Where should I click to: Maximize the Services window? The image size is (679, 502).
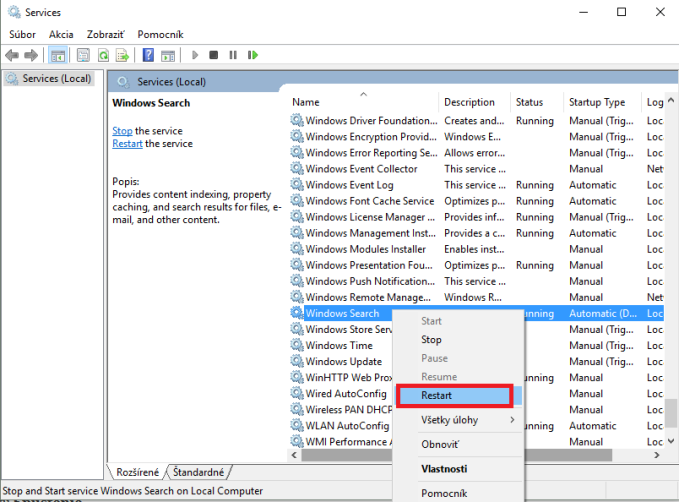pyautogui.click(x=621, y=12)
